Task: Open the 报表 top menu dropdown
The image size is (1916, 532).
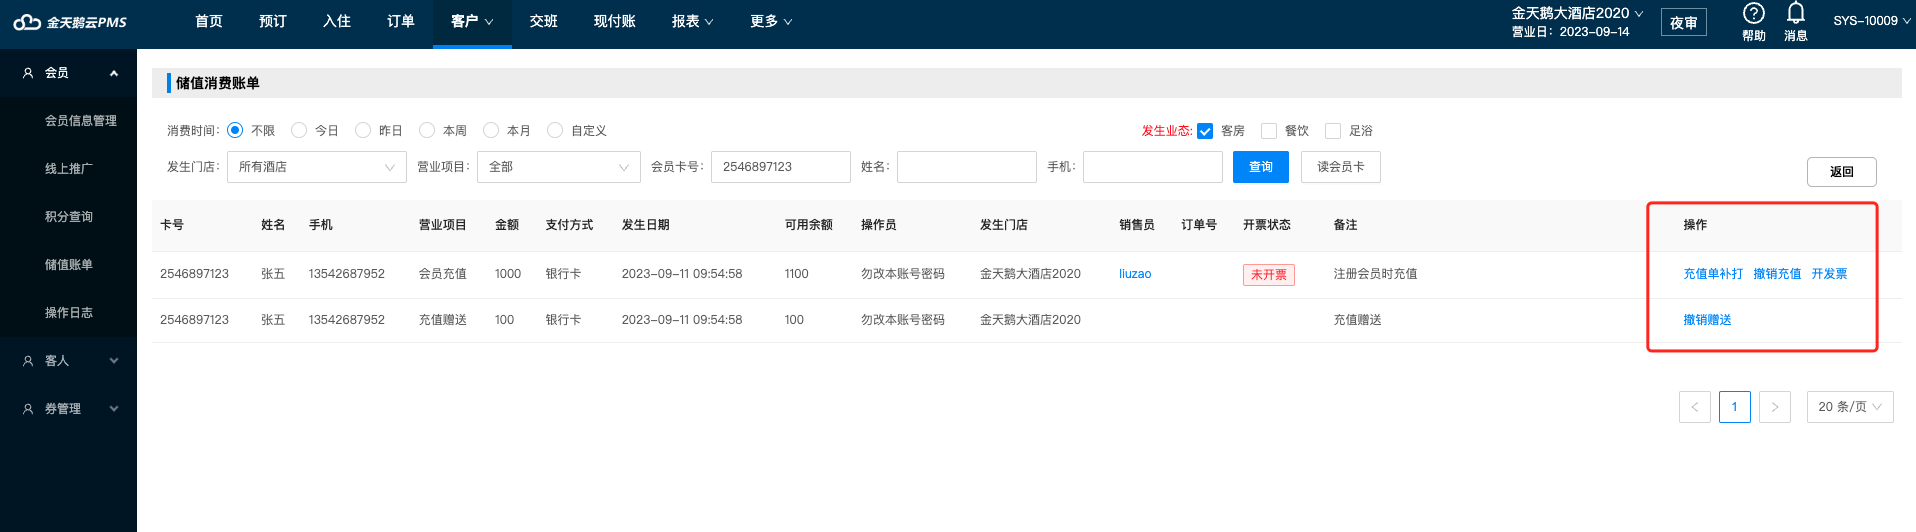Action: tap(692, 21)
